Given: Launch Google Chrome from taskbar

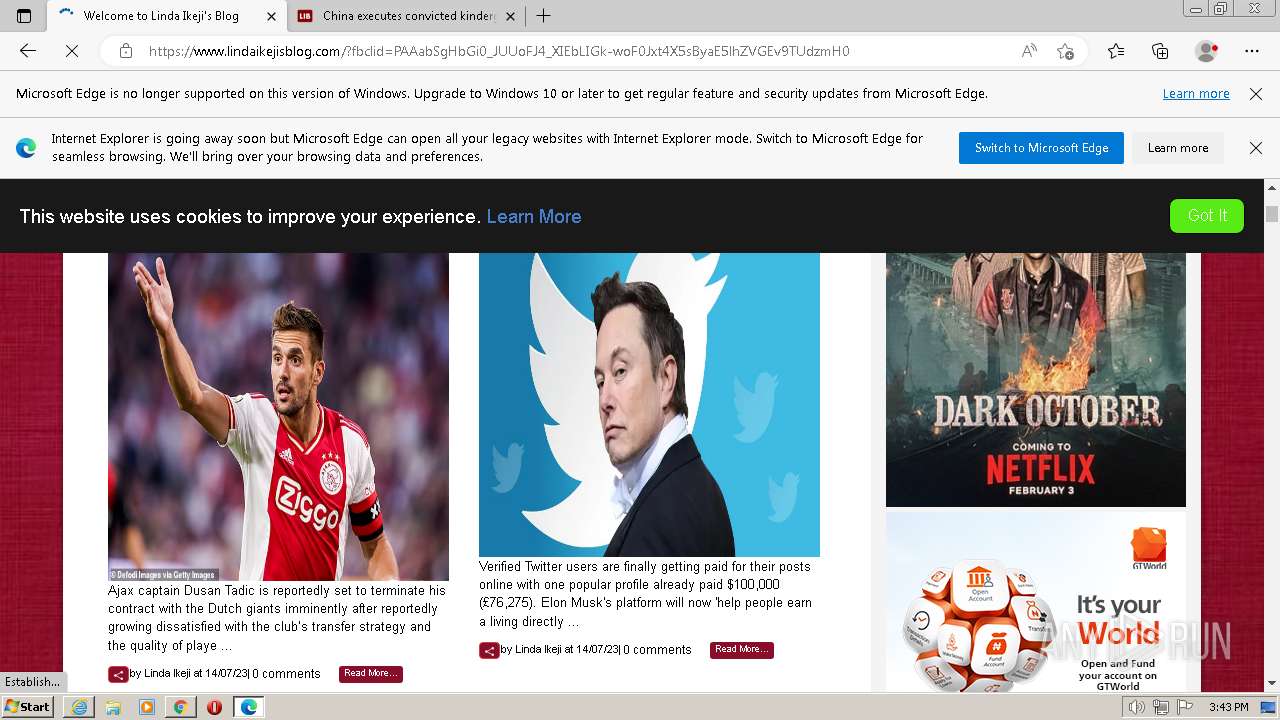Looking at the screenshot, I should click(180, 707).
